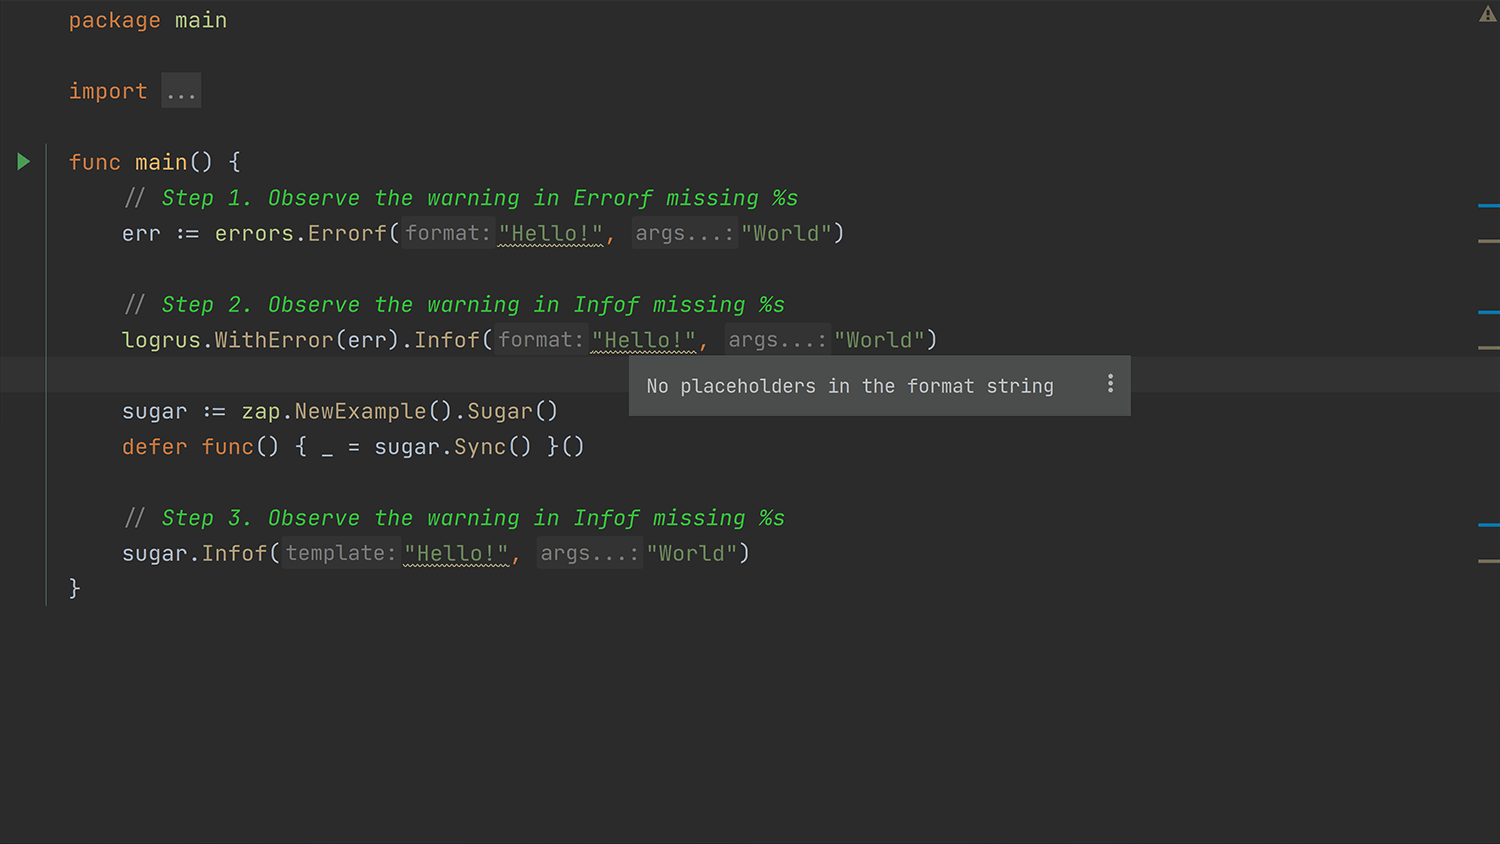
Task: Jump to warning stripe marker for logrus Infof line
Action: click(x=1488, y=347)
